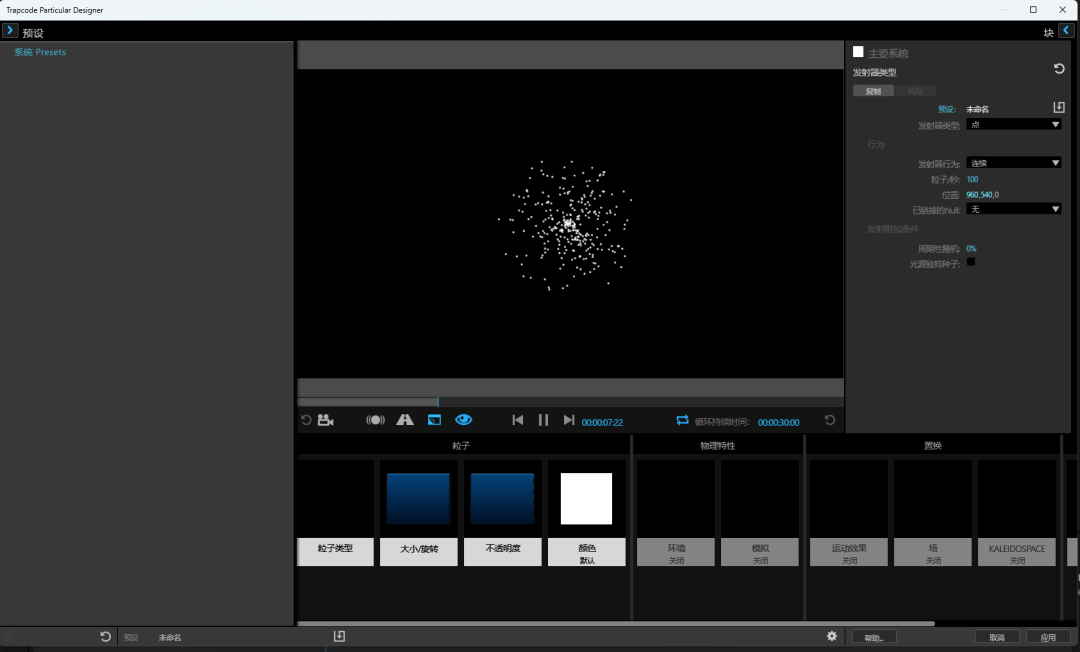The width and height of the screenshot is (1080, 652).
Task: Toggle the eye preview visibility icon
Action: coord(464,420)
